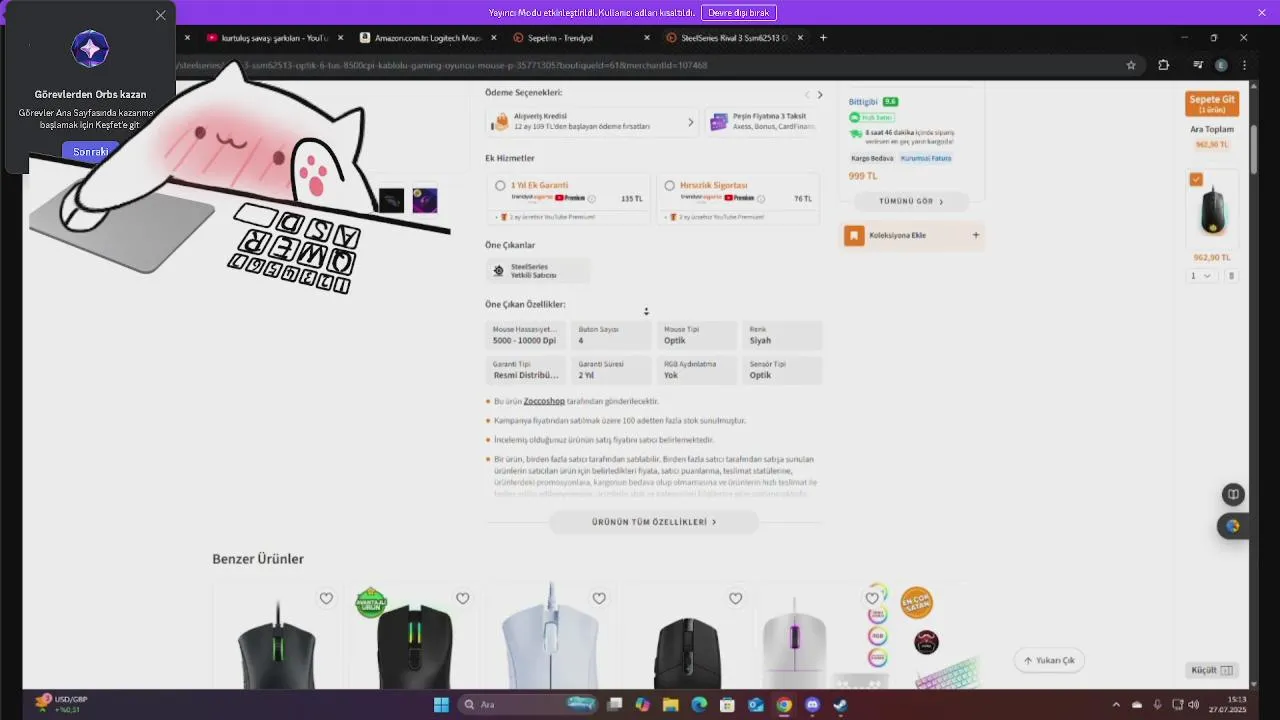
Task: Click Yukarı Çık scroll-to-top button
Action: click(1049, 660)
